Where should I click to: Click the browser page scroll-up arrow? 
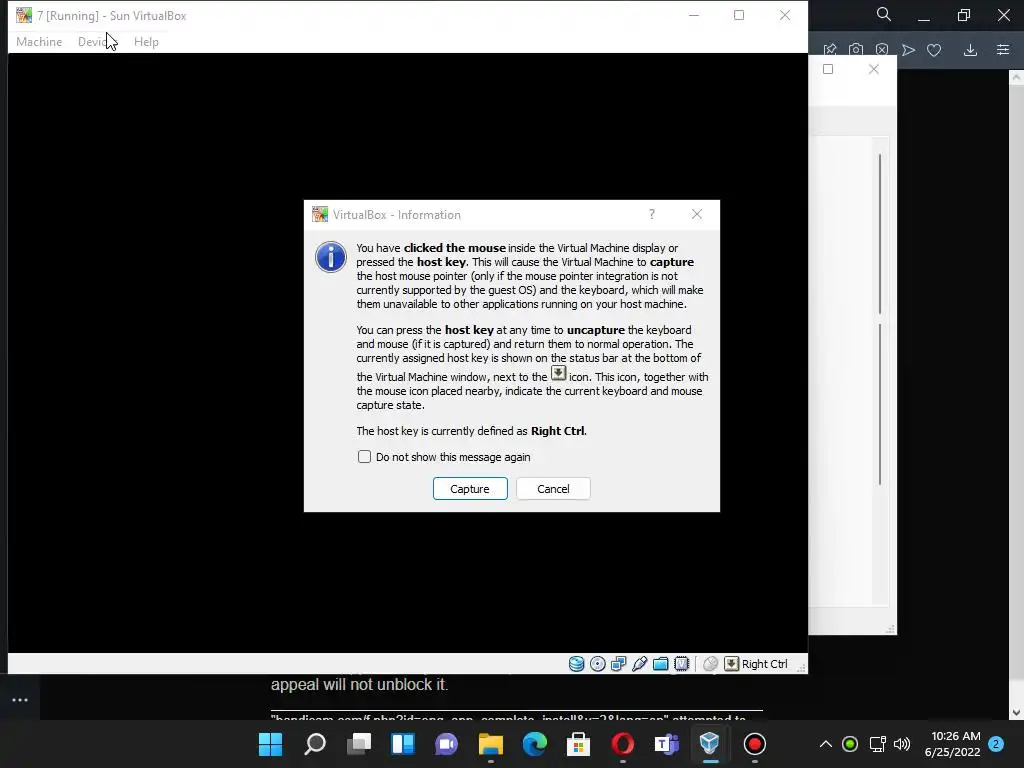point(1017,78)
